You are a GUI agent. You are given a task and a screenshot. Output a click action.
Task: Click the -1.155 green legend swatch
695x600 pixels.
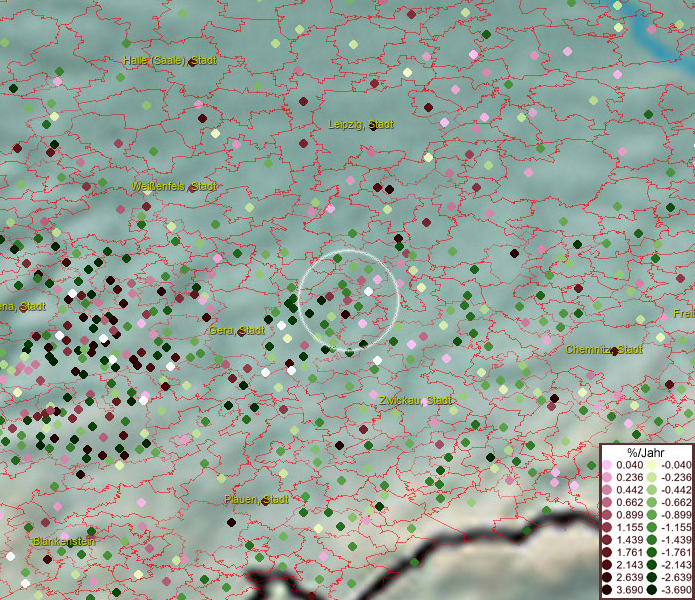tap(652, 528)
